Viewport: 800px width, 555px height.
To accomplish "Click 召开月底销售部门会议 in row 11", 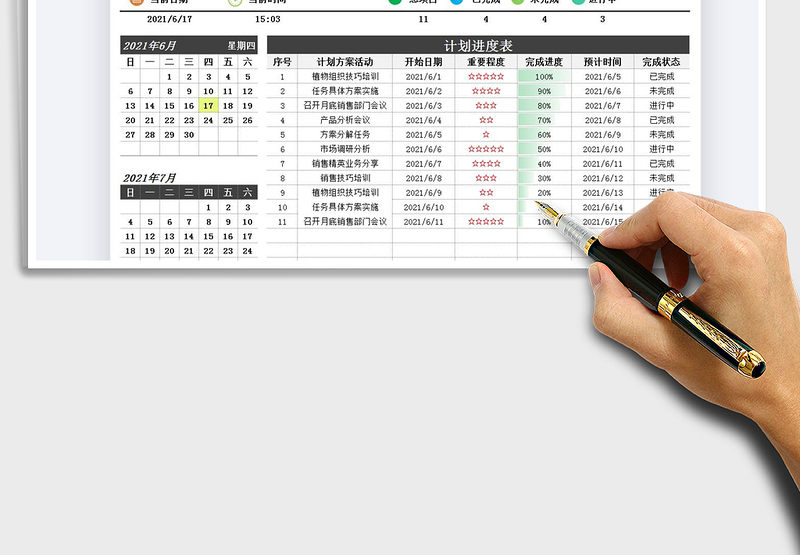I will click(345, 221).
